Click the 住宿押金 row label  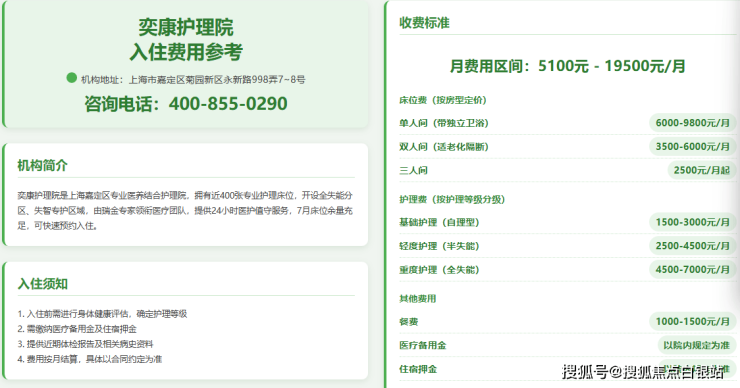click(418, 369)
